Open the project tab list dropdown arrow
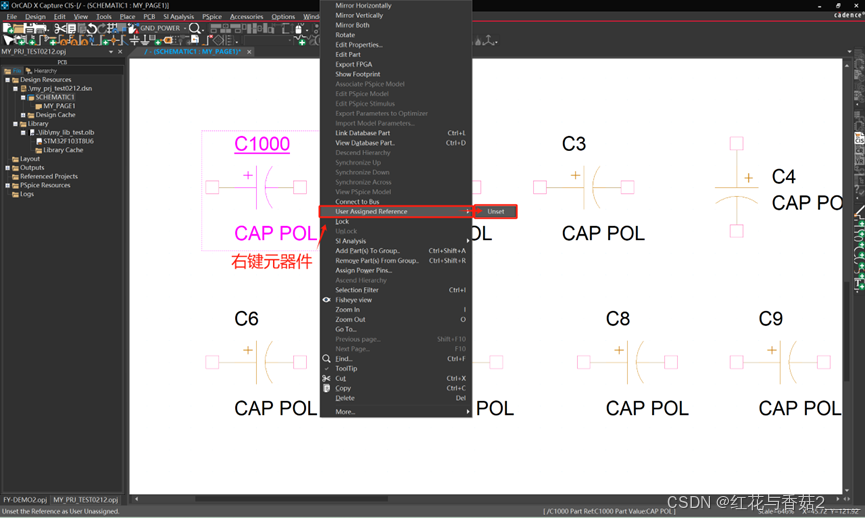This screenshot has width=865, height=518. pos(111,51)
